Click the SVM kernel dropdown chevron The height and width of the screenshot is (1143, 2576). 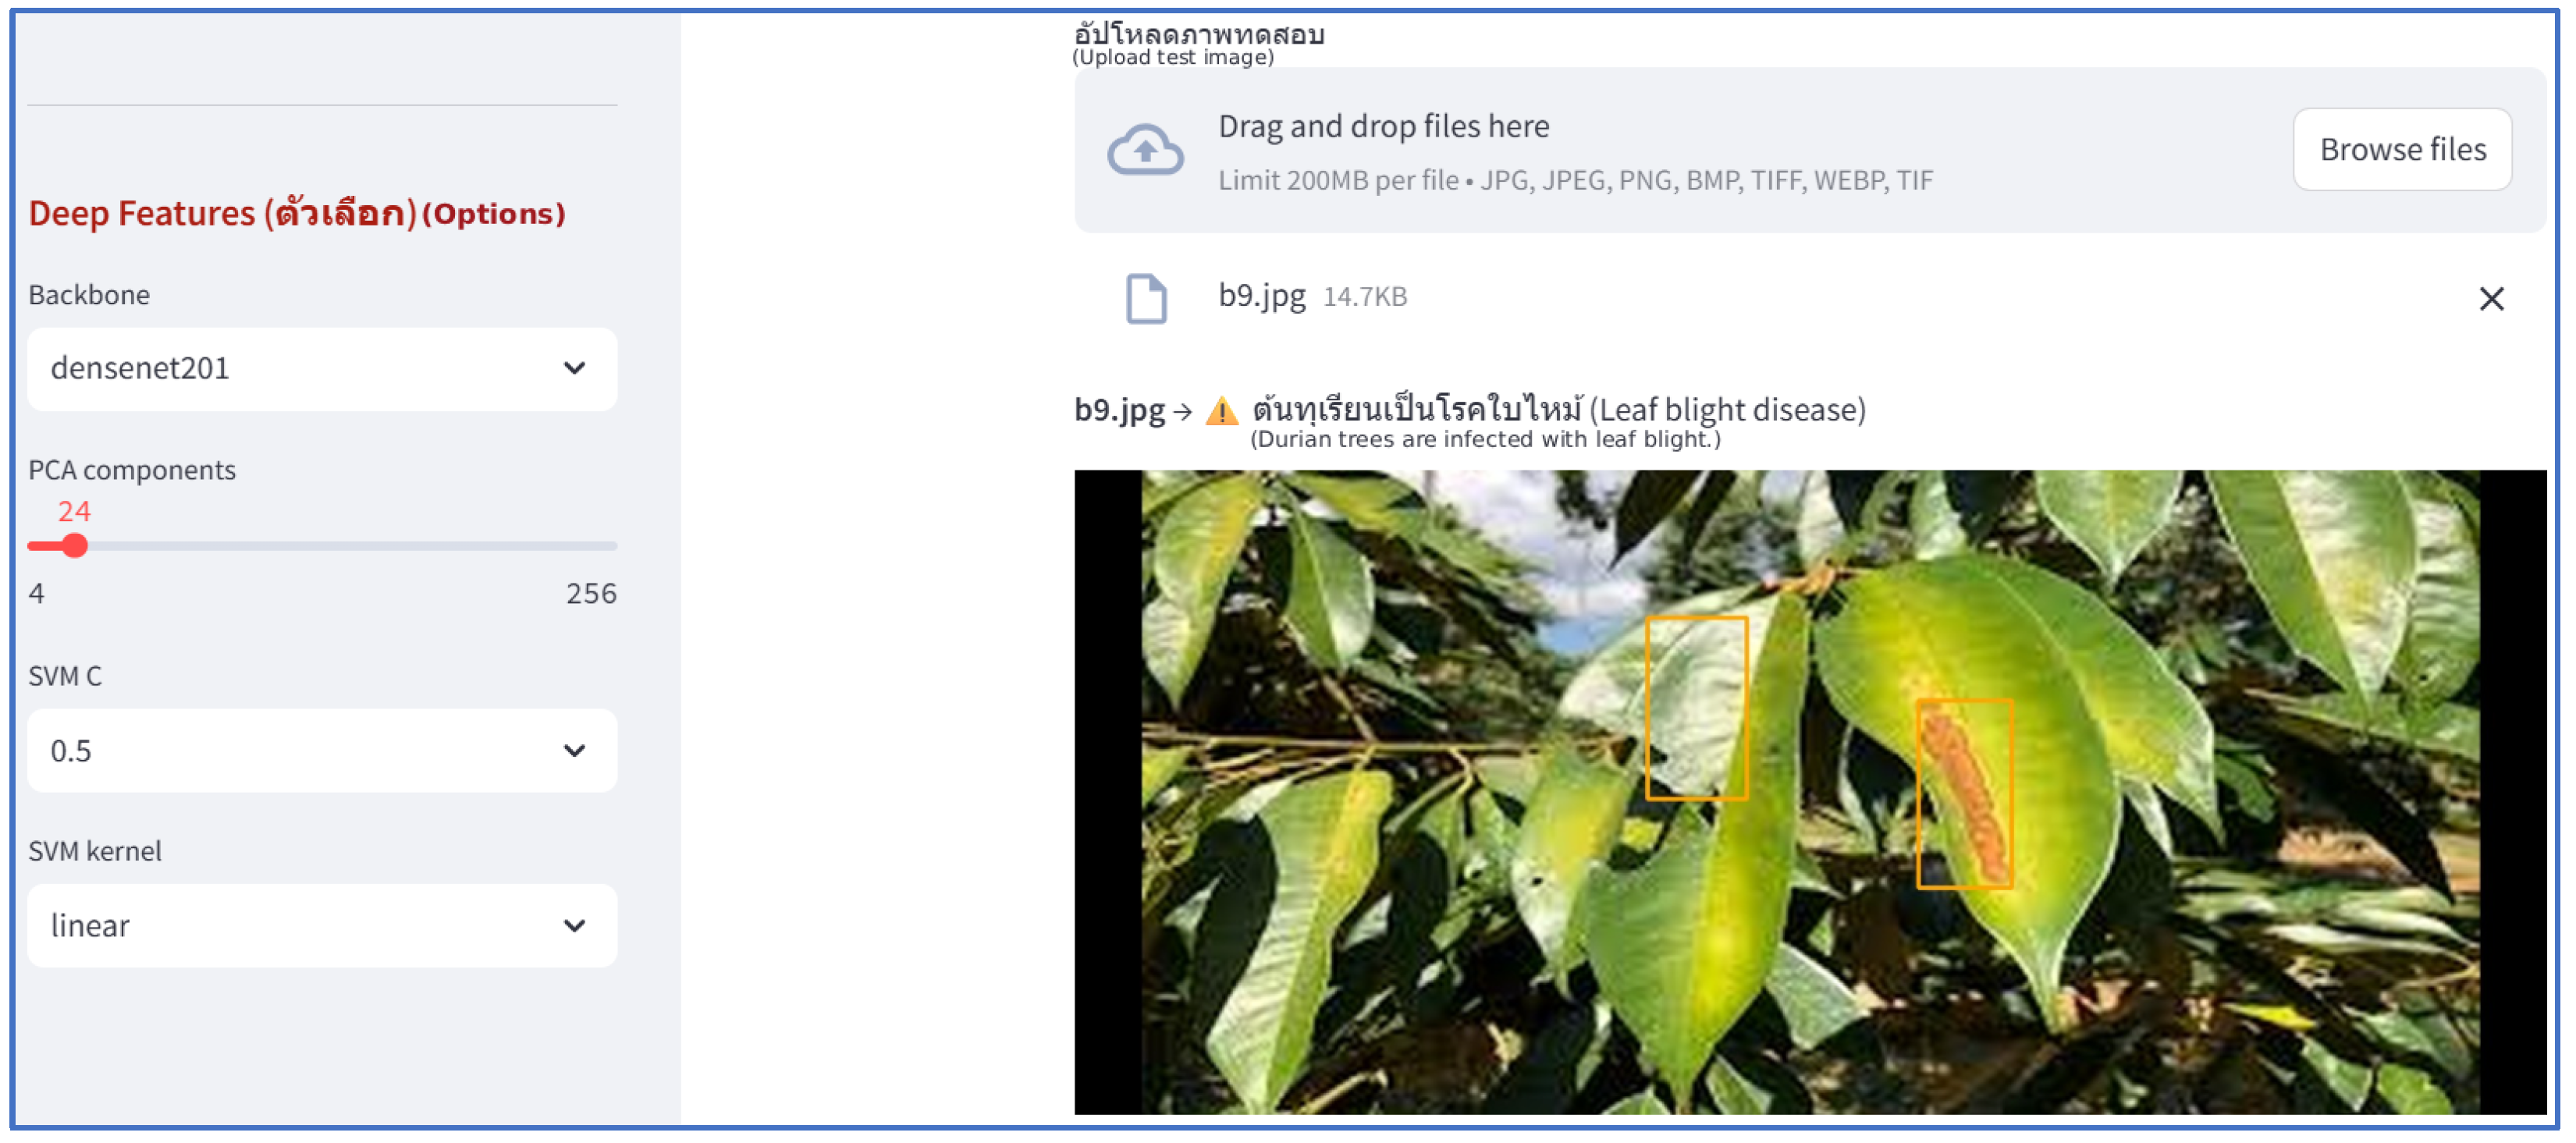pos(574,925)
